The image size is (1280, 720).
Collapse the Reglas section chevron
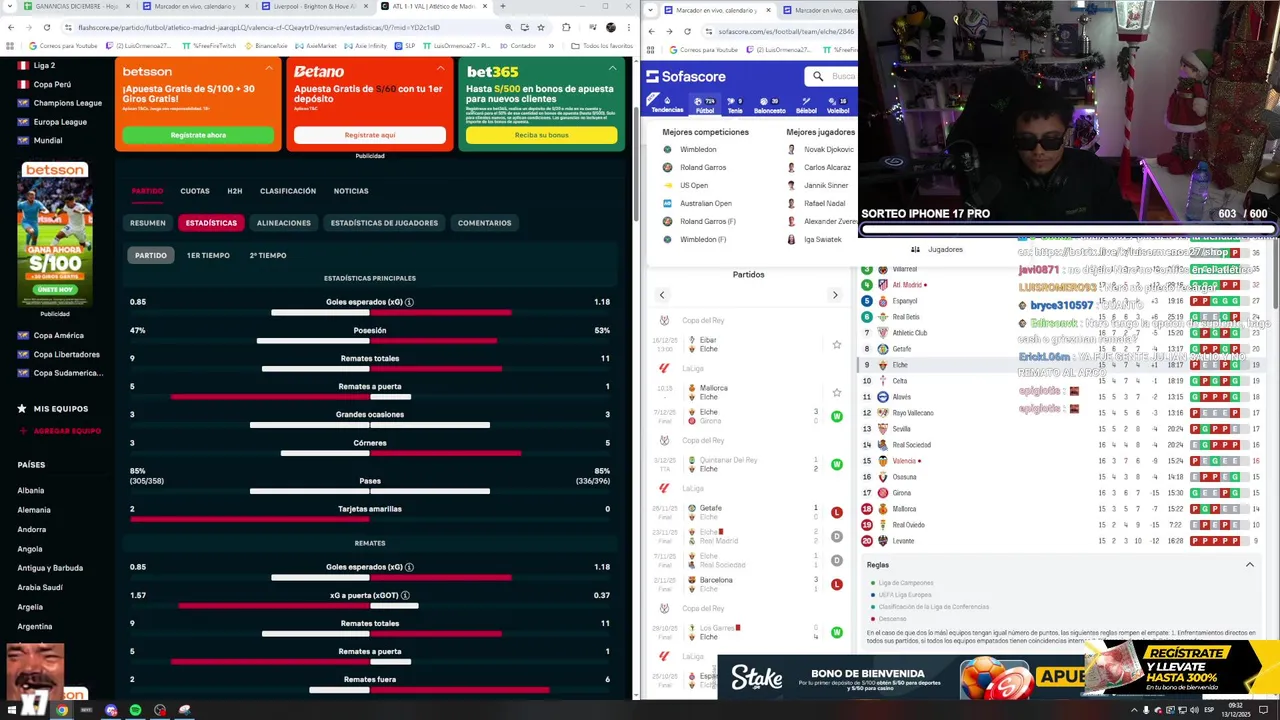point(1249,565)
